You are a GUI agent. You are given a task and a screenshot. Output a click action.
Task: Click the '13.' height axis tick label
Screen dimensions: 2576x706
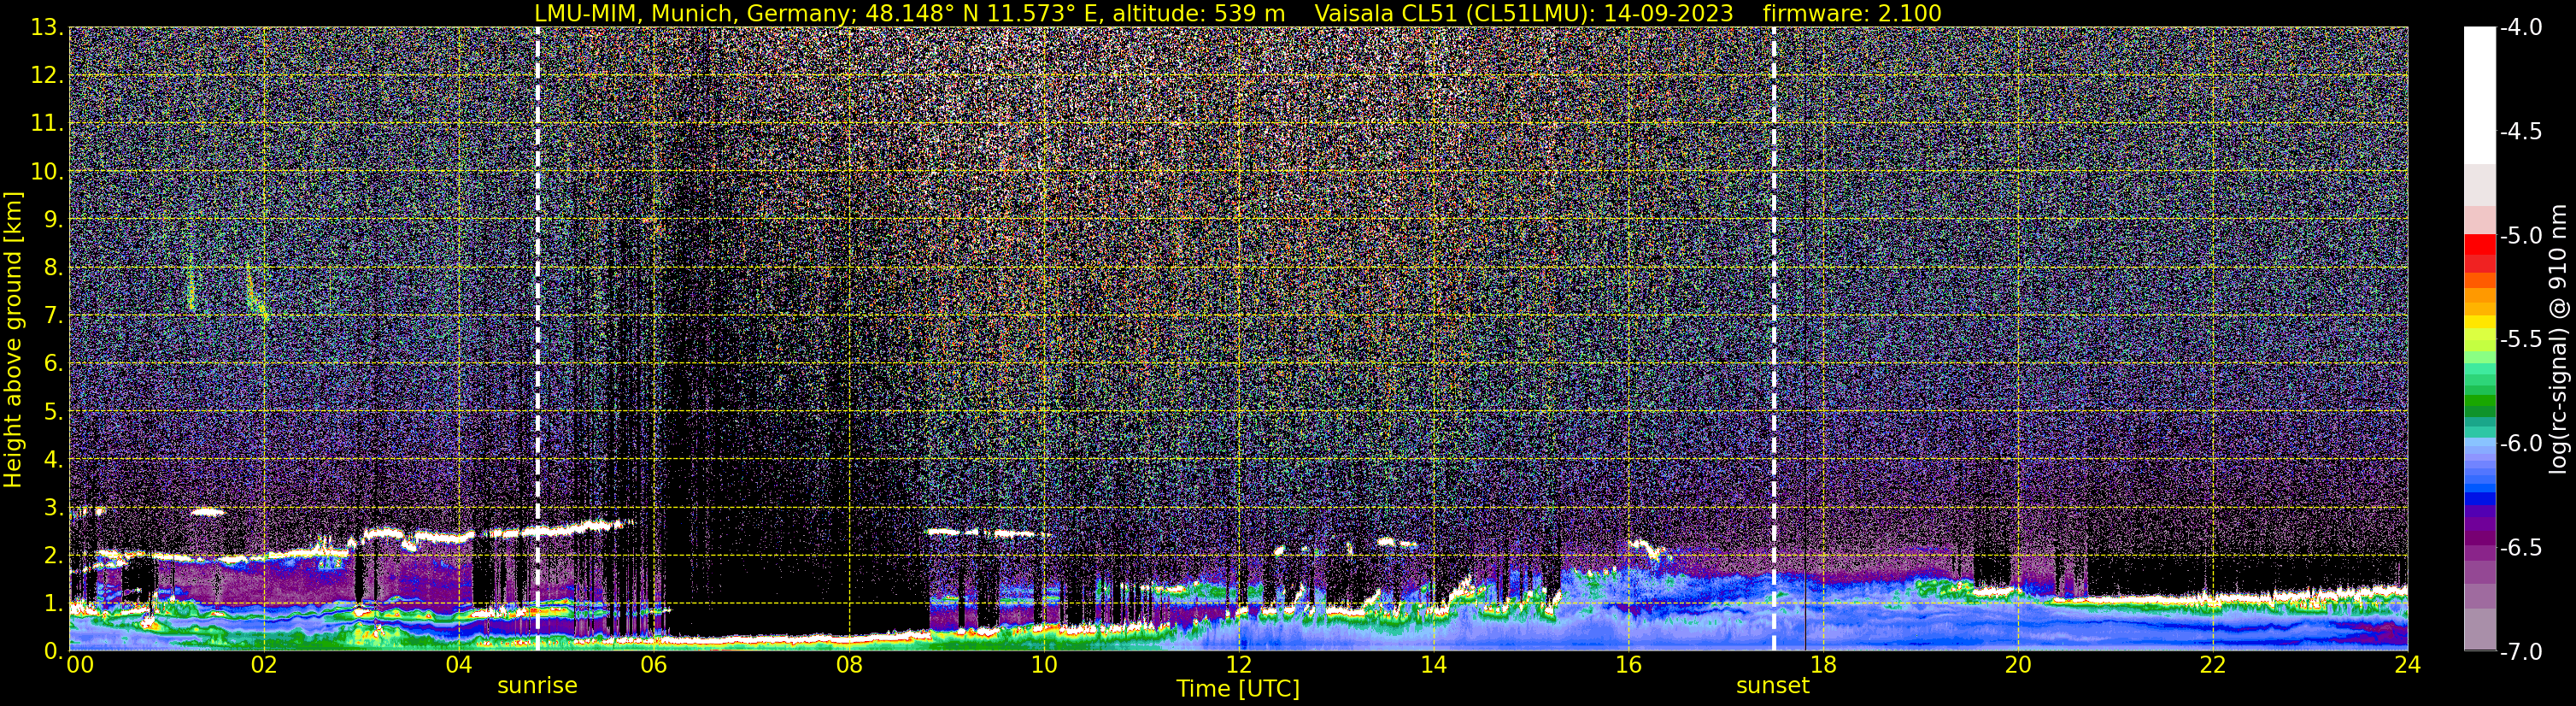click(x=47, y=27)
